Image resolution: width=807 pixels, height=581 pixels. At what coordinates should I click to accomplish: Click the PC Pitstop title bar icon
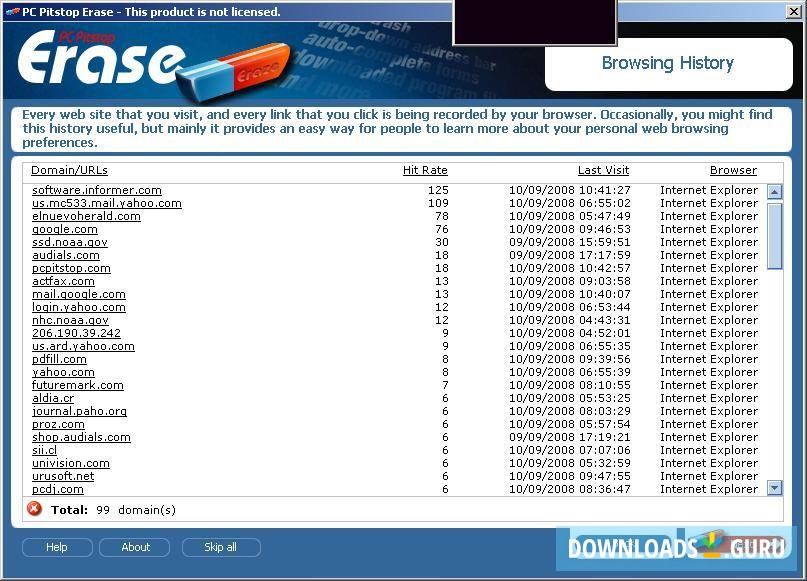[x=12, y=11]
